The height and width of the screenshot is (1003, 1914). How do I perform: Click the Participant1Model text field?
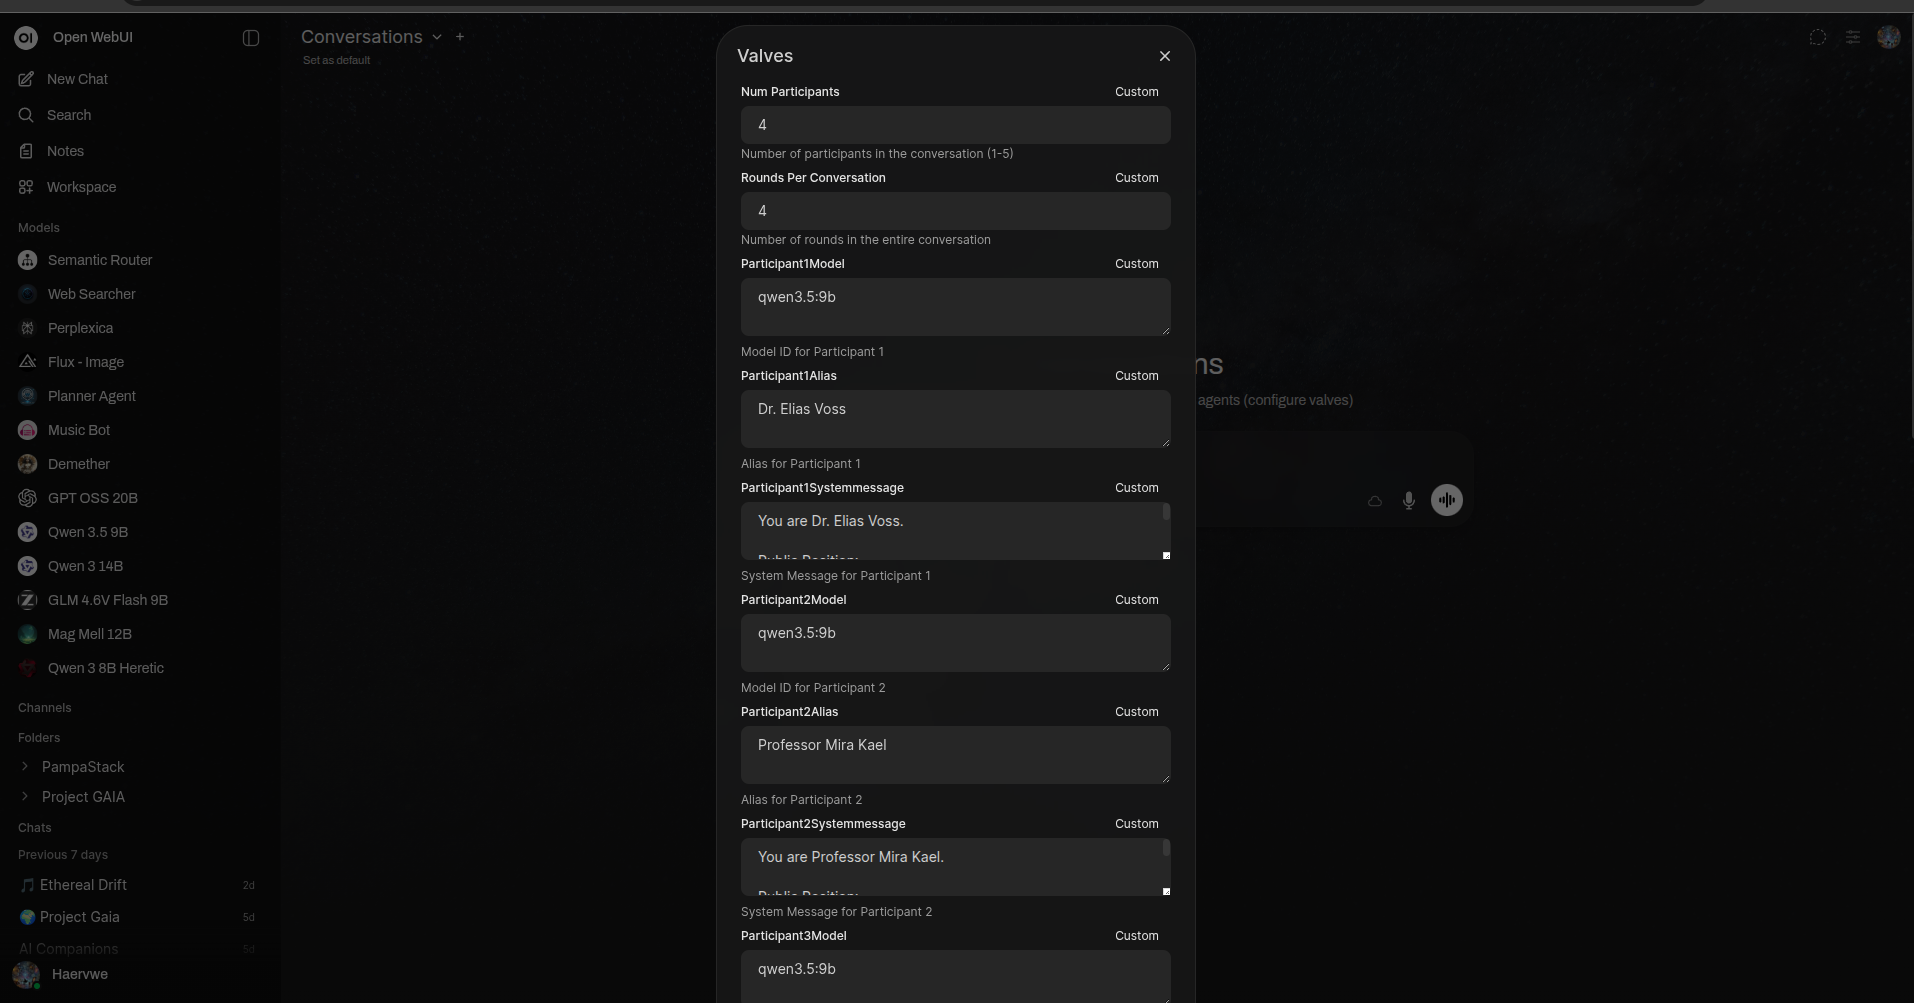[x=954, y=306]
